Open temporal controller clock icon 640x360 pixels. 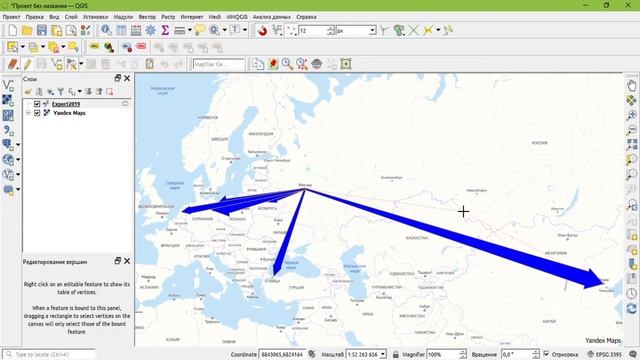(631, 293)
